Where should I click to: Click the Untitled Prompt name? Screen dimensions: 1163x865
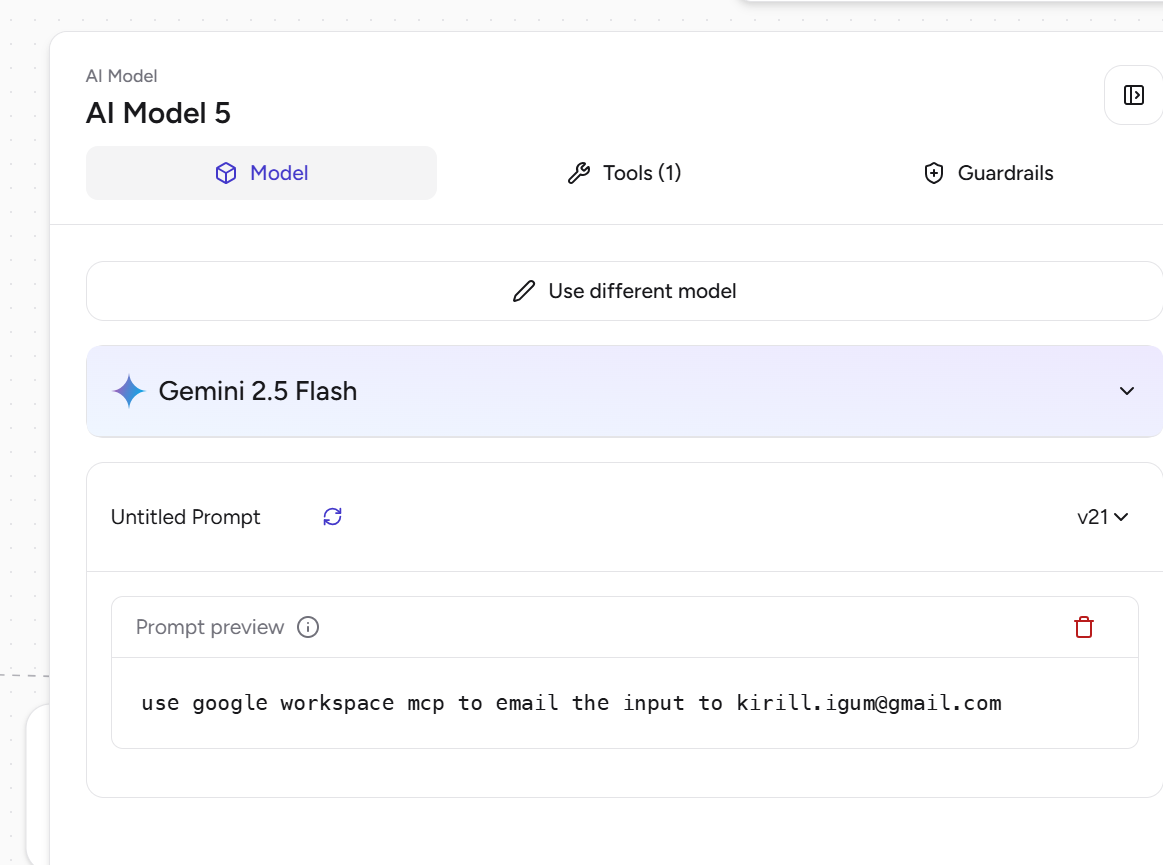tap(185, 517)
